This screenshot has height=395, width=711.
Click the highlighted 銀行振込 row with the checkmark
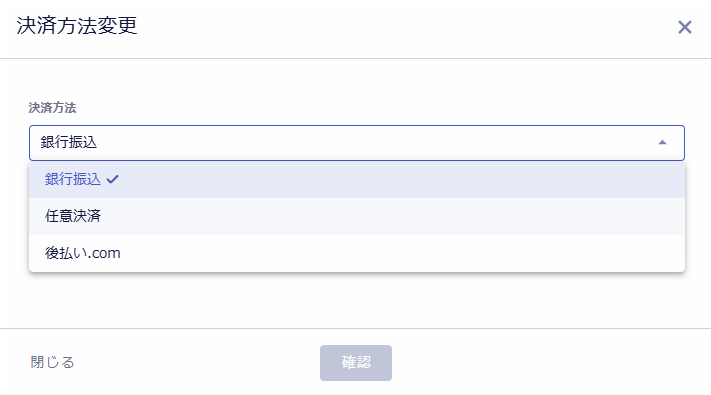[357, 180]
